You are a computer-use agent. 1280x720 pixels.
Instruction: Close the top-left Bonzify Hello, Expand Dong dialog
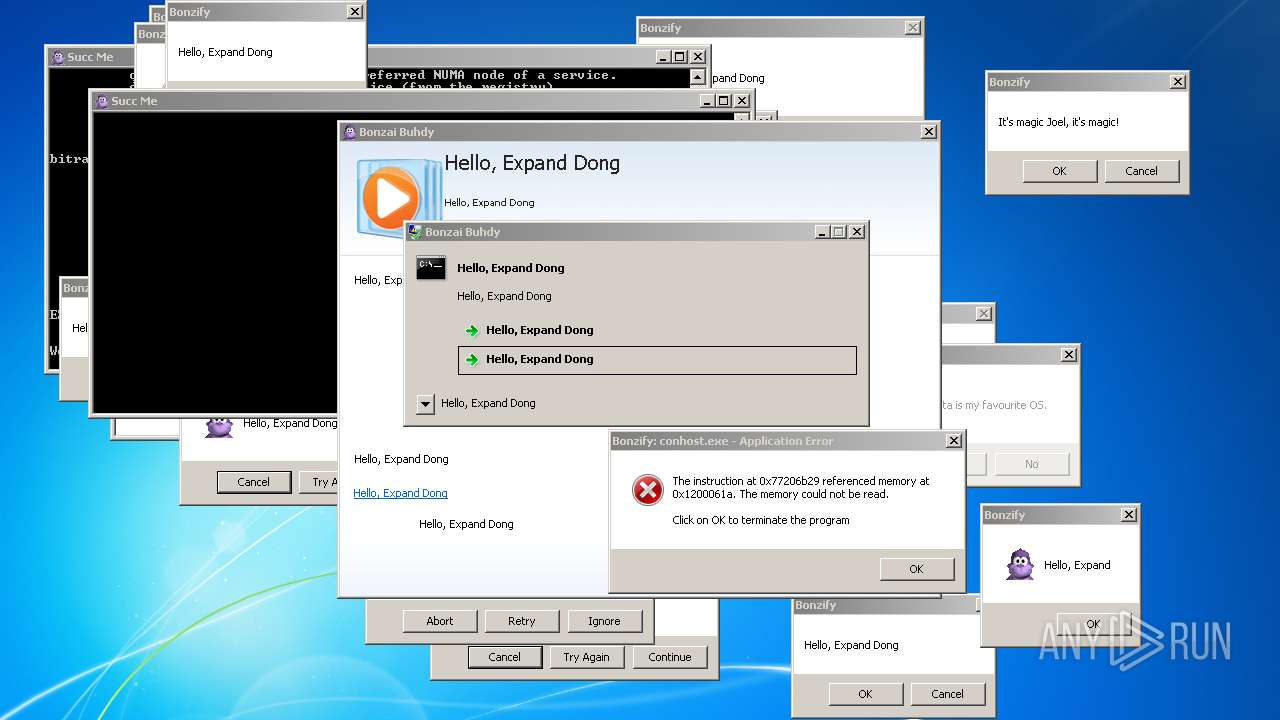pyautogui.click(x=354, y=12)
